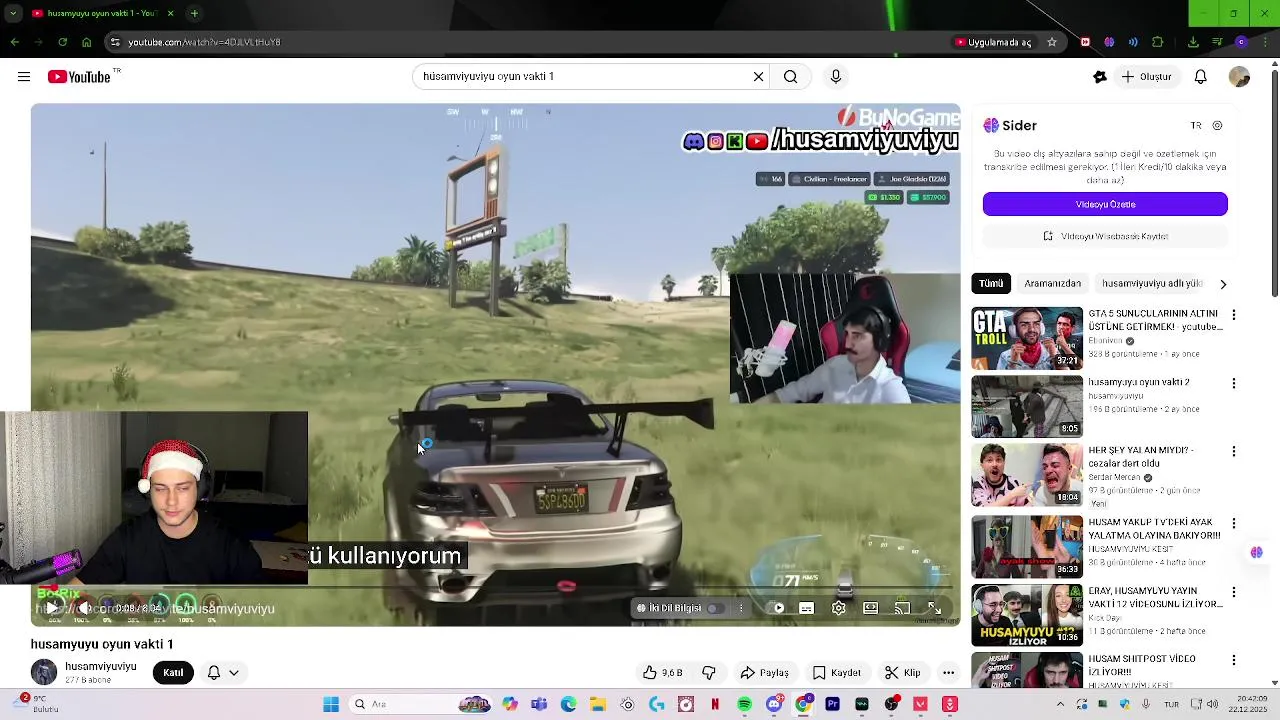Toggle subtitles CC button in player

807,608
